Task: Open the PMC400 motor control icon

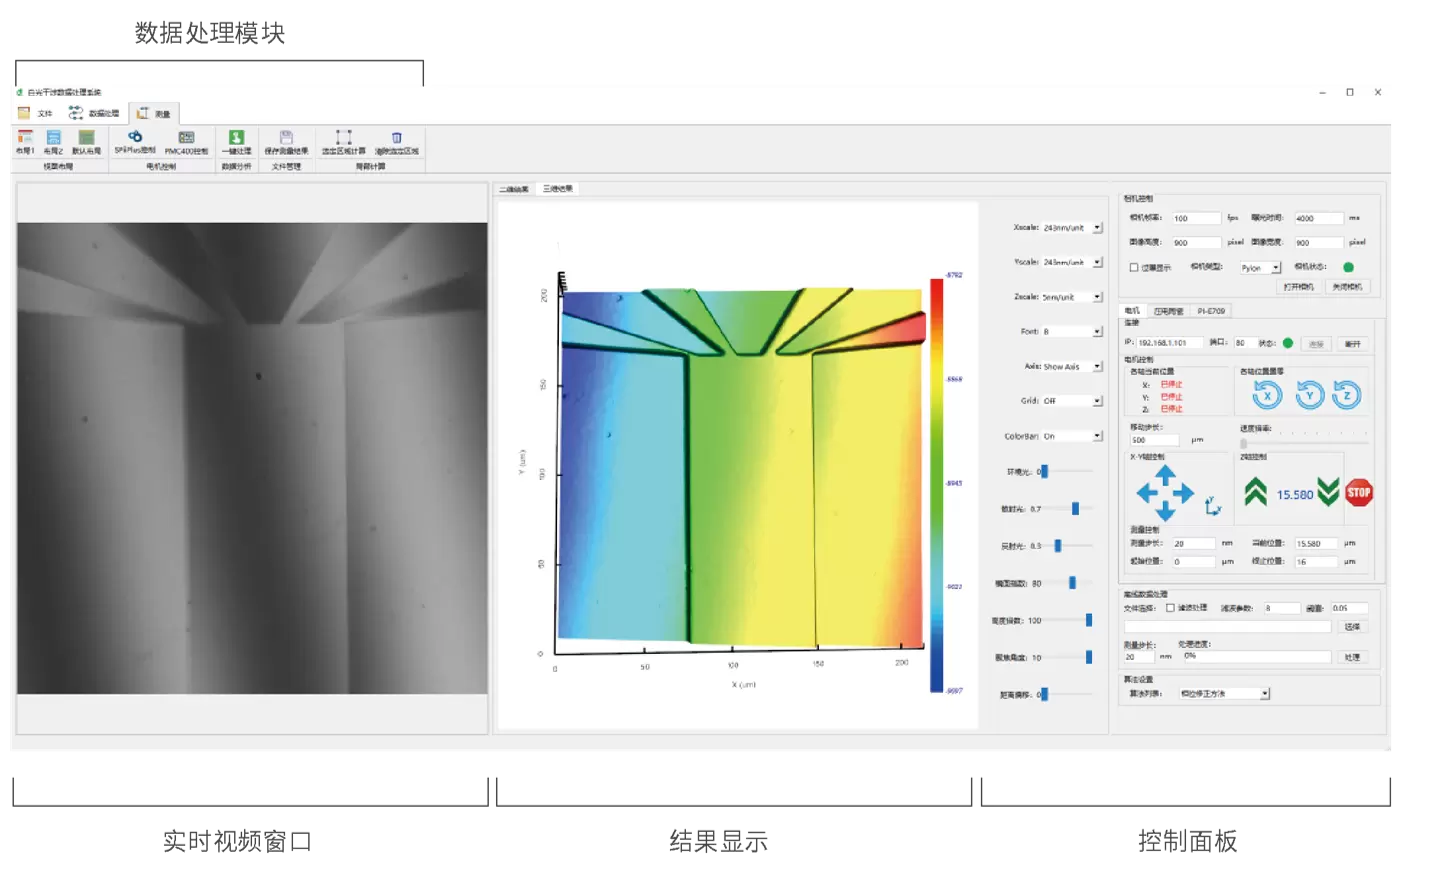Action: click(x=186, y=139)
